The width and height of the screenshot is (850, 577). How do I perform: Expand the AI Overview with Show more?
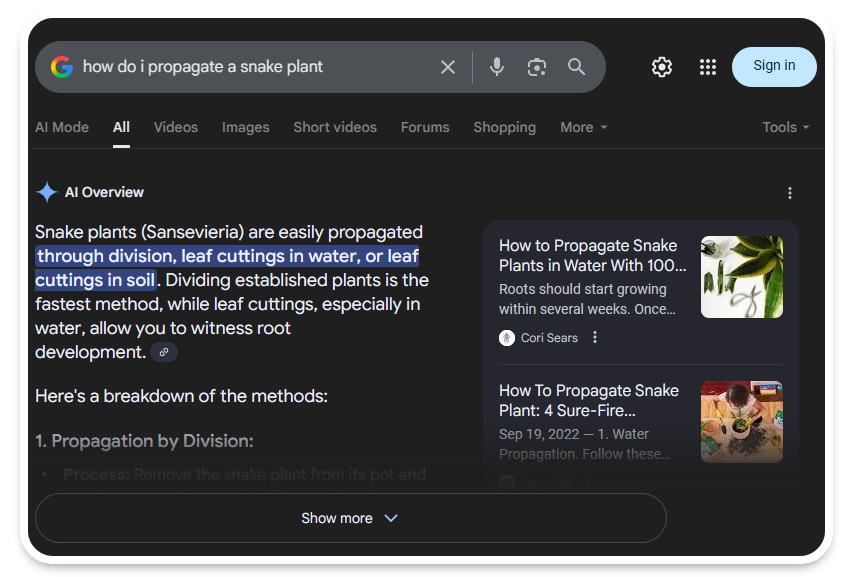[350, 518]
